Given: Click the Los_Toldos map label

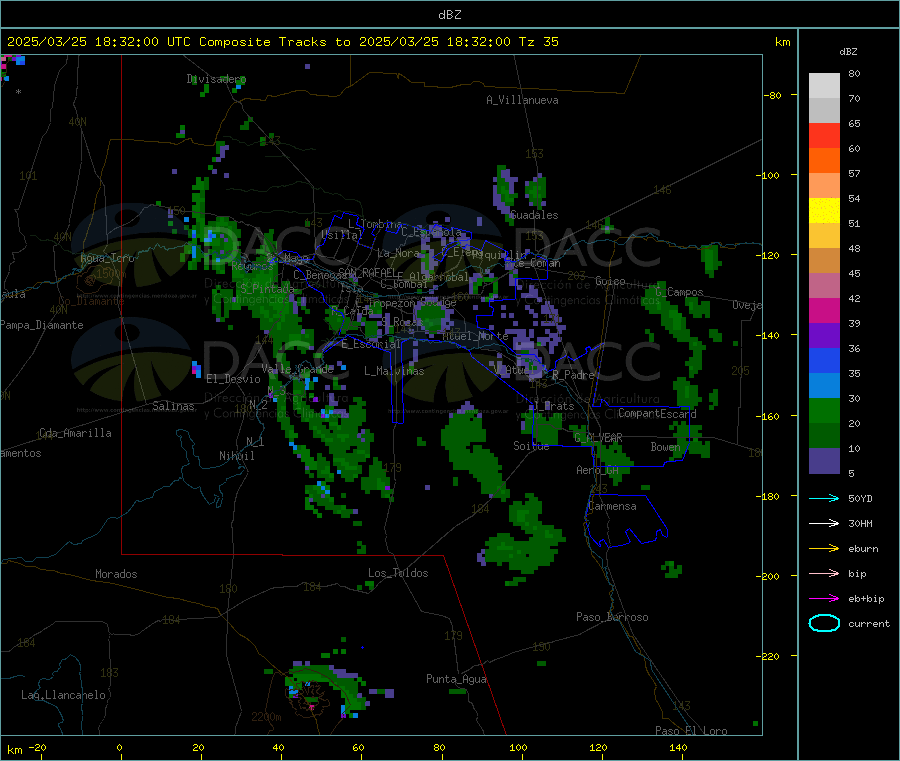Looking at the screenshot, I should tap(398, 573).
